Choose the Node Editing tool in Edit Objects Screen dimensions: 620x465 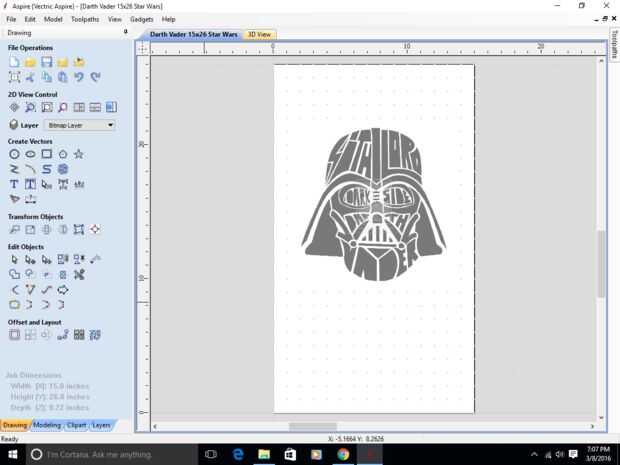[x=30, y=260]
